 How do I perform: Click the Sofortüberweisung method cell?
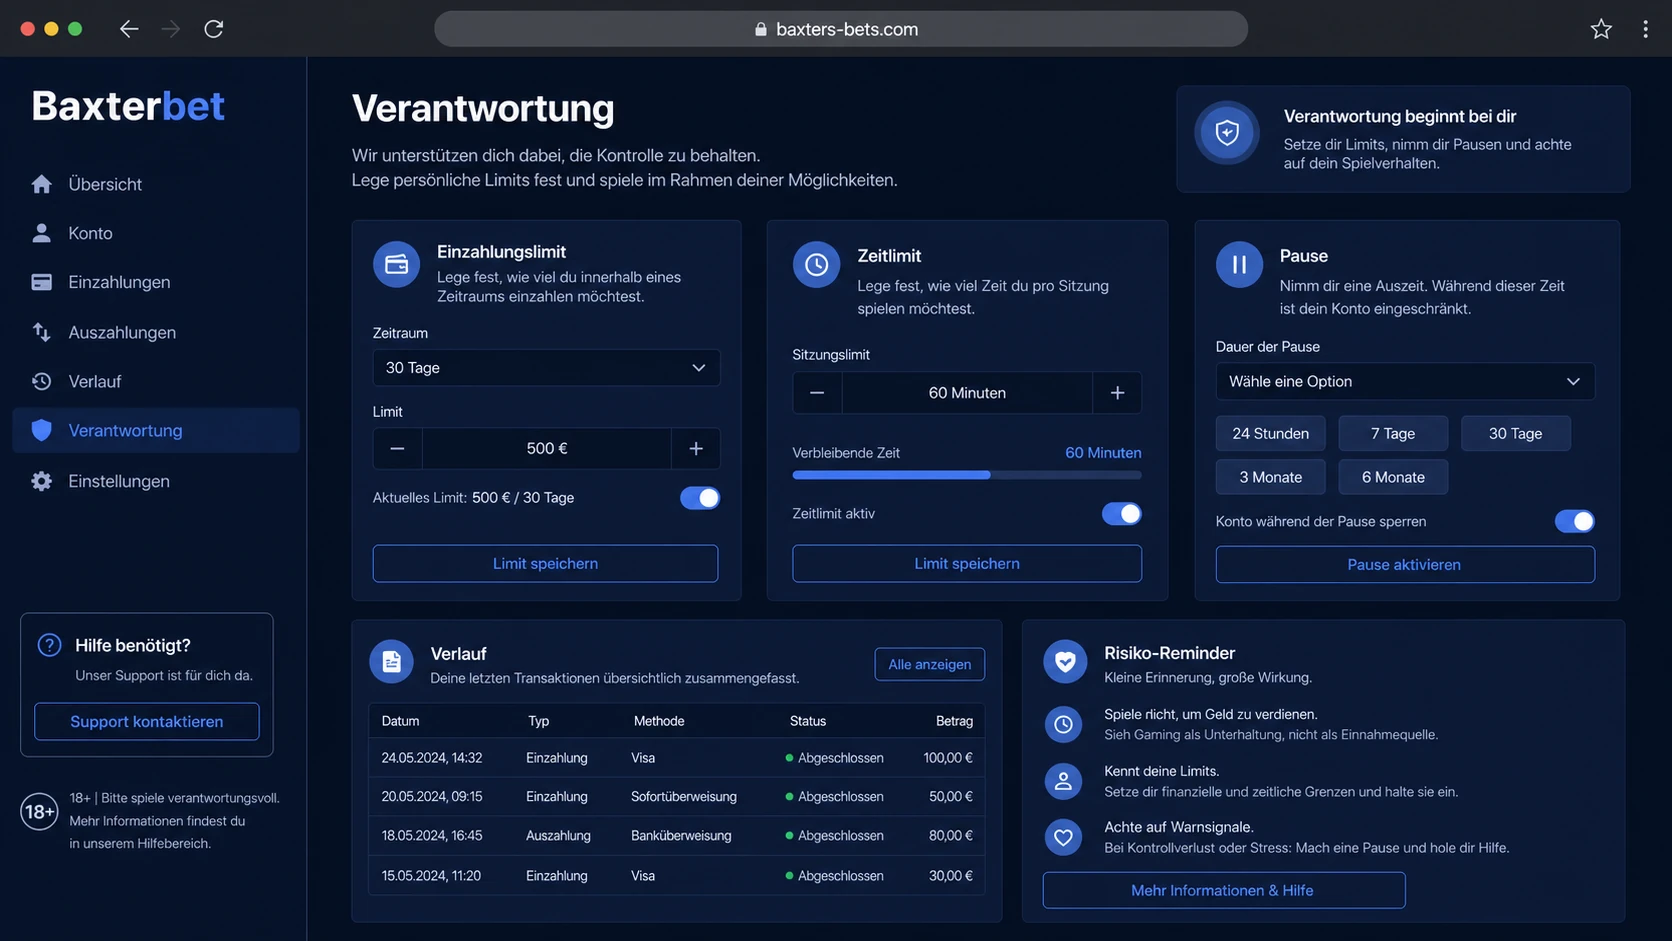(684, 797)
